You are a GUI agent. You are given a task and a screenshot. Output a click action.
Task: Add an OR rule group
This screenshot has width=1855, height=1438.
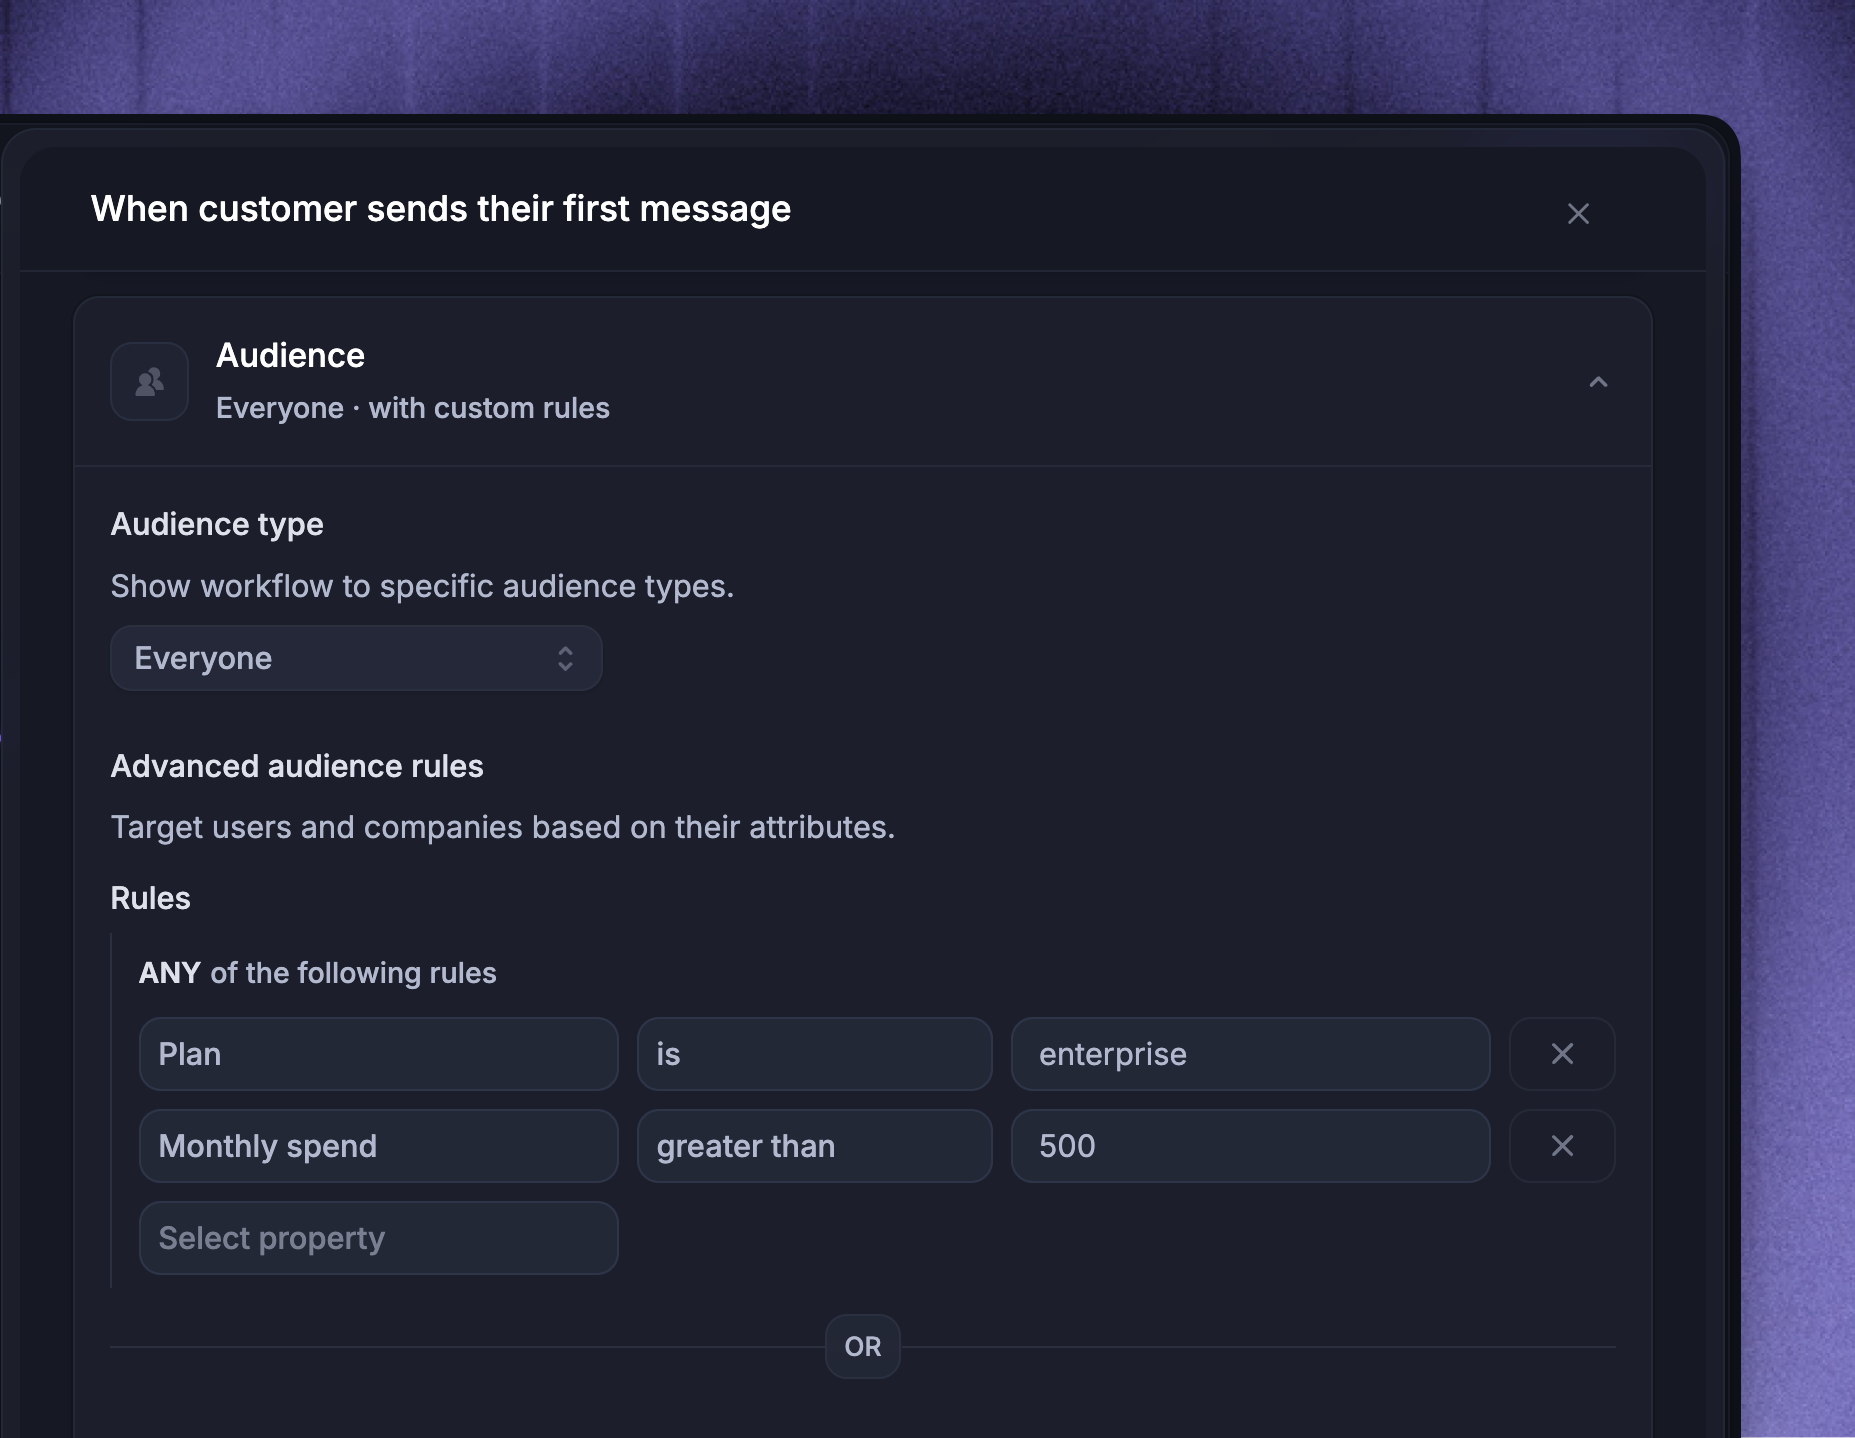[863, 1347]
